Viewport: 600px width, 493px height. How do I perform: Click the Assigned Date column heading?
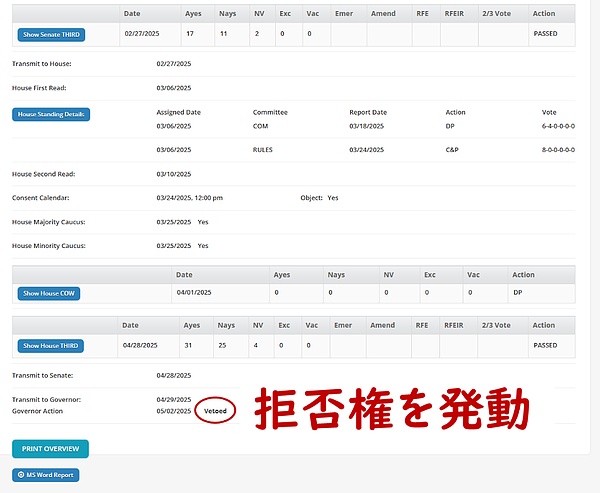pos(179,113)
